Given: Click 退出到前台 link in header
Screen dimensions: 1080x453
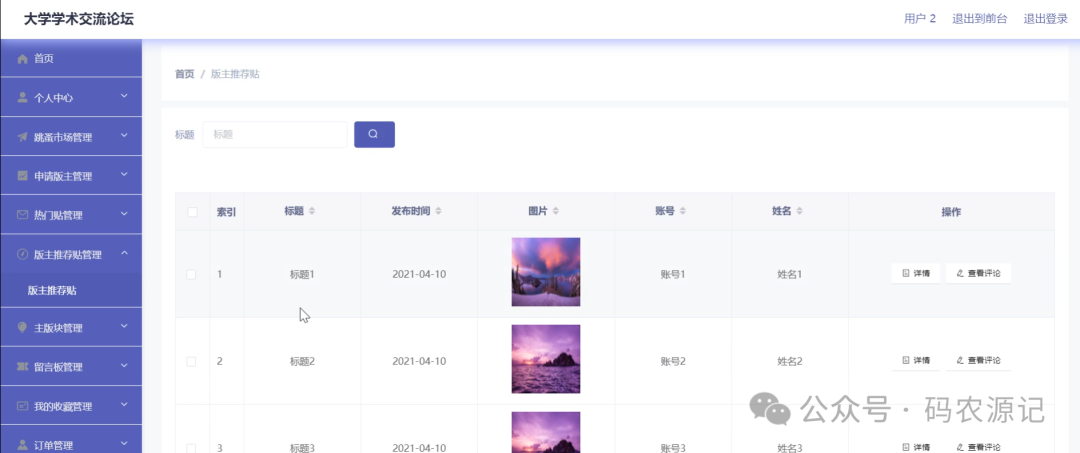Looking at the screenshot, I should (979, 19).
